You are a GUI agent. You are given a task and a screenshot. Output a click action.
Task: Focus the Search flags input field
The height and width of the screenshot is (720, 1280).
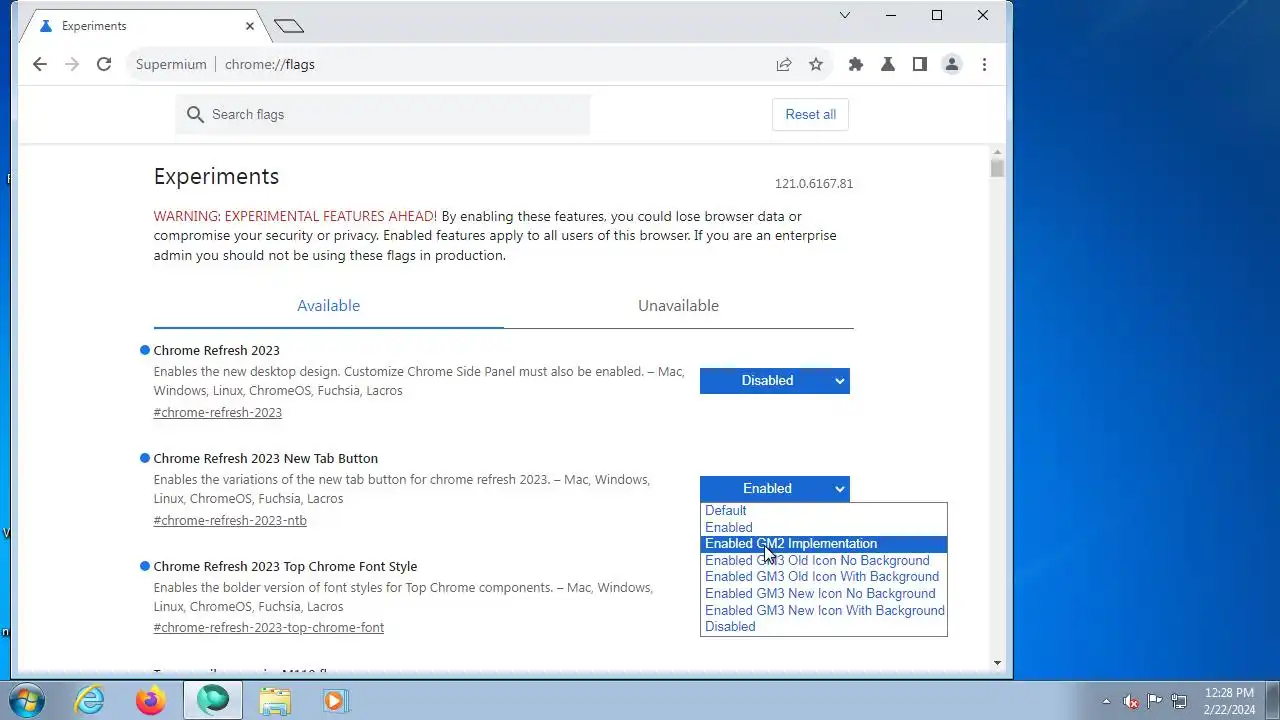(383, 114)
